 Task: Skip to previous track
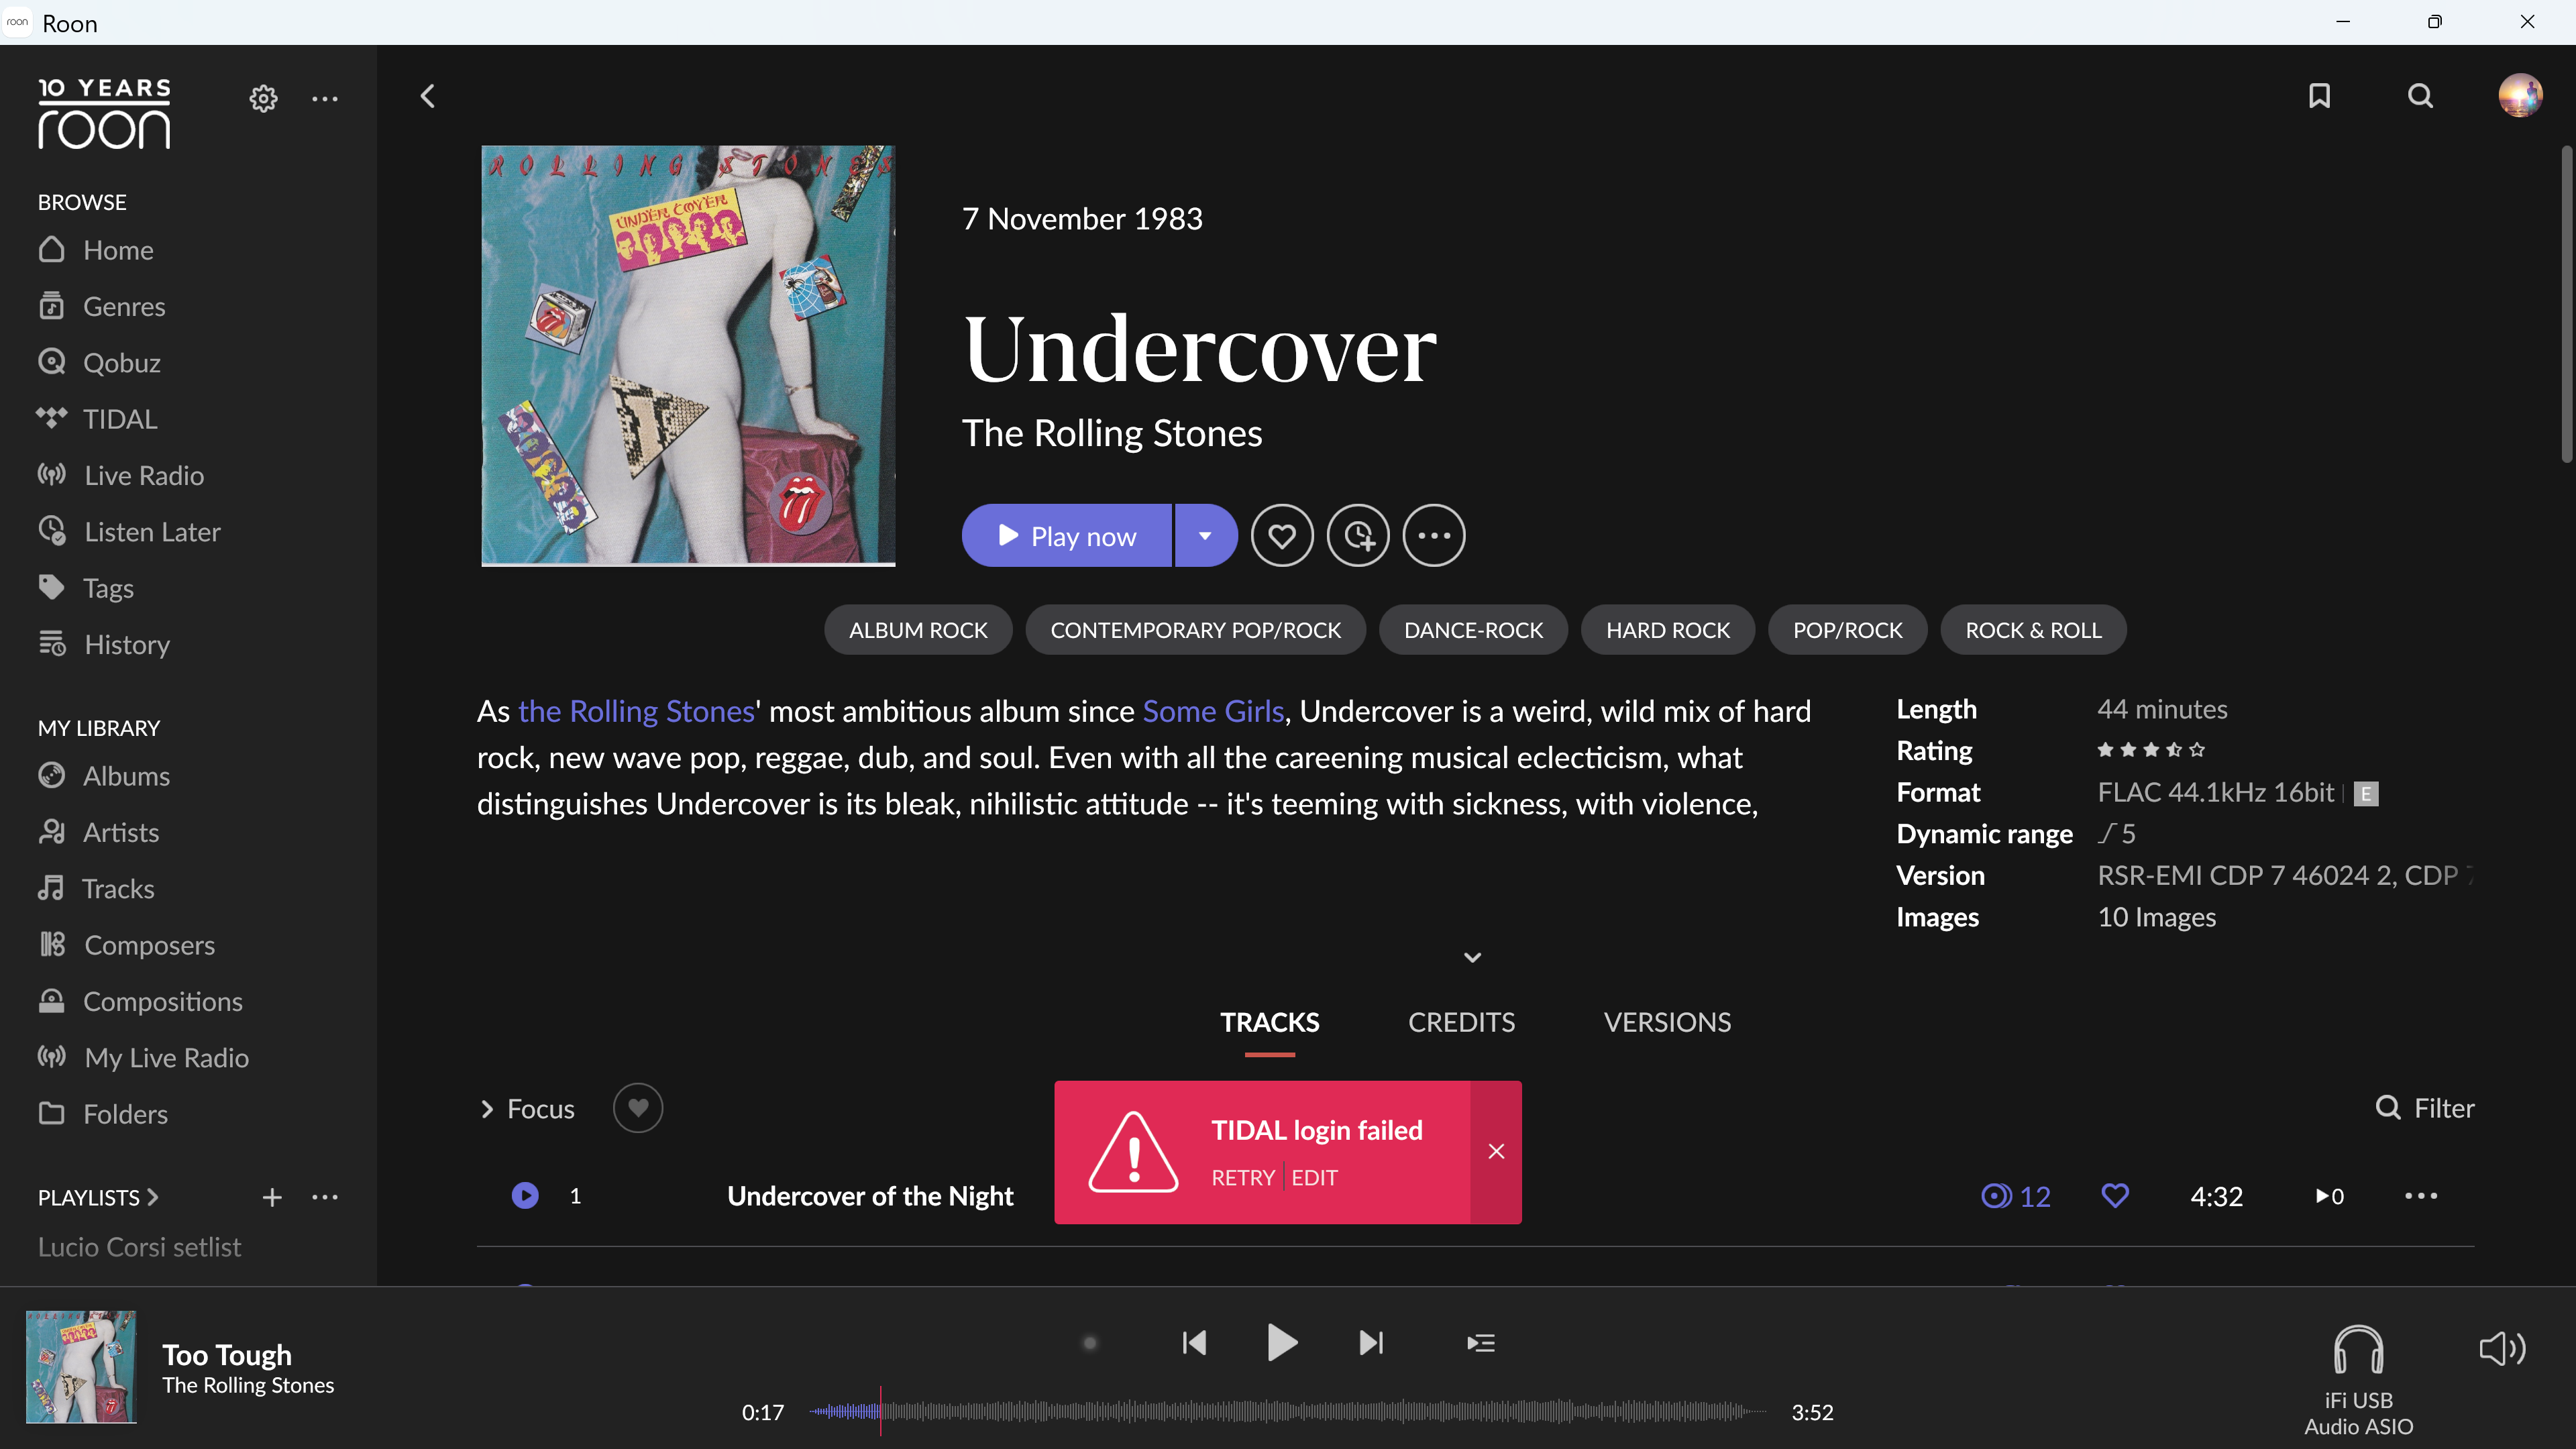[1194, 1343]
